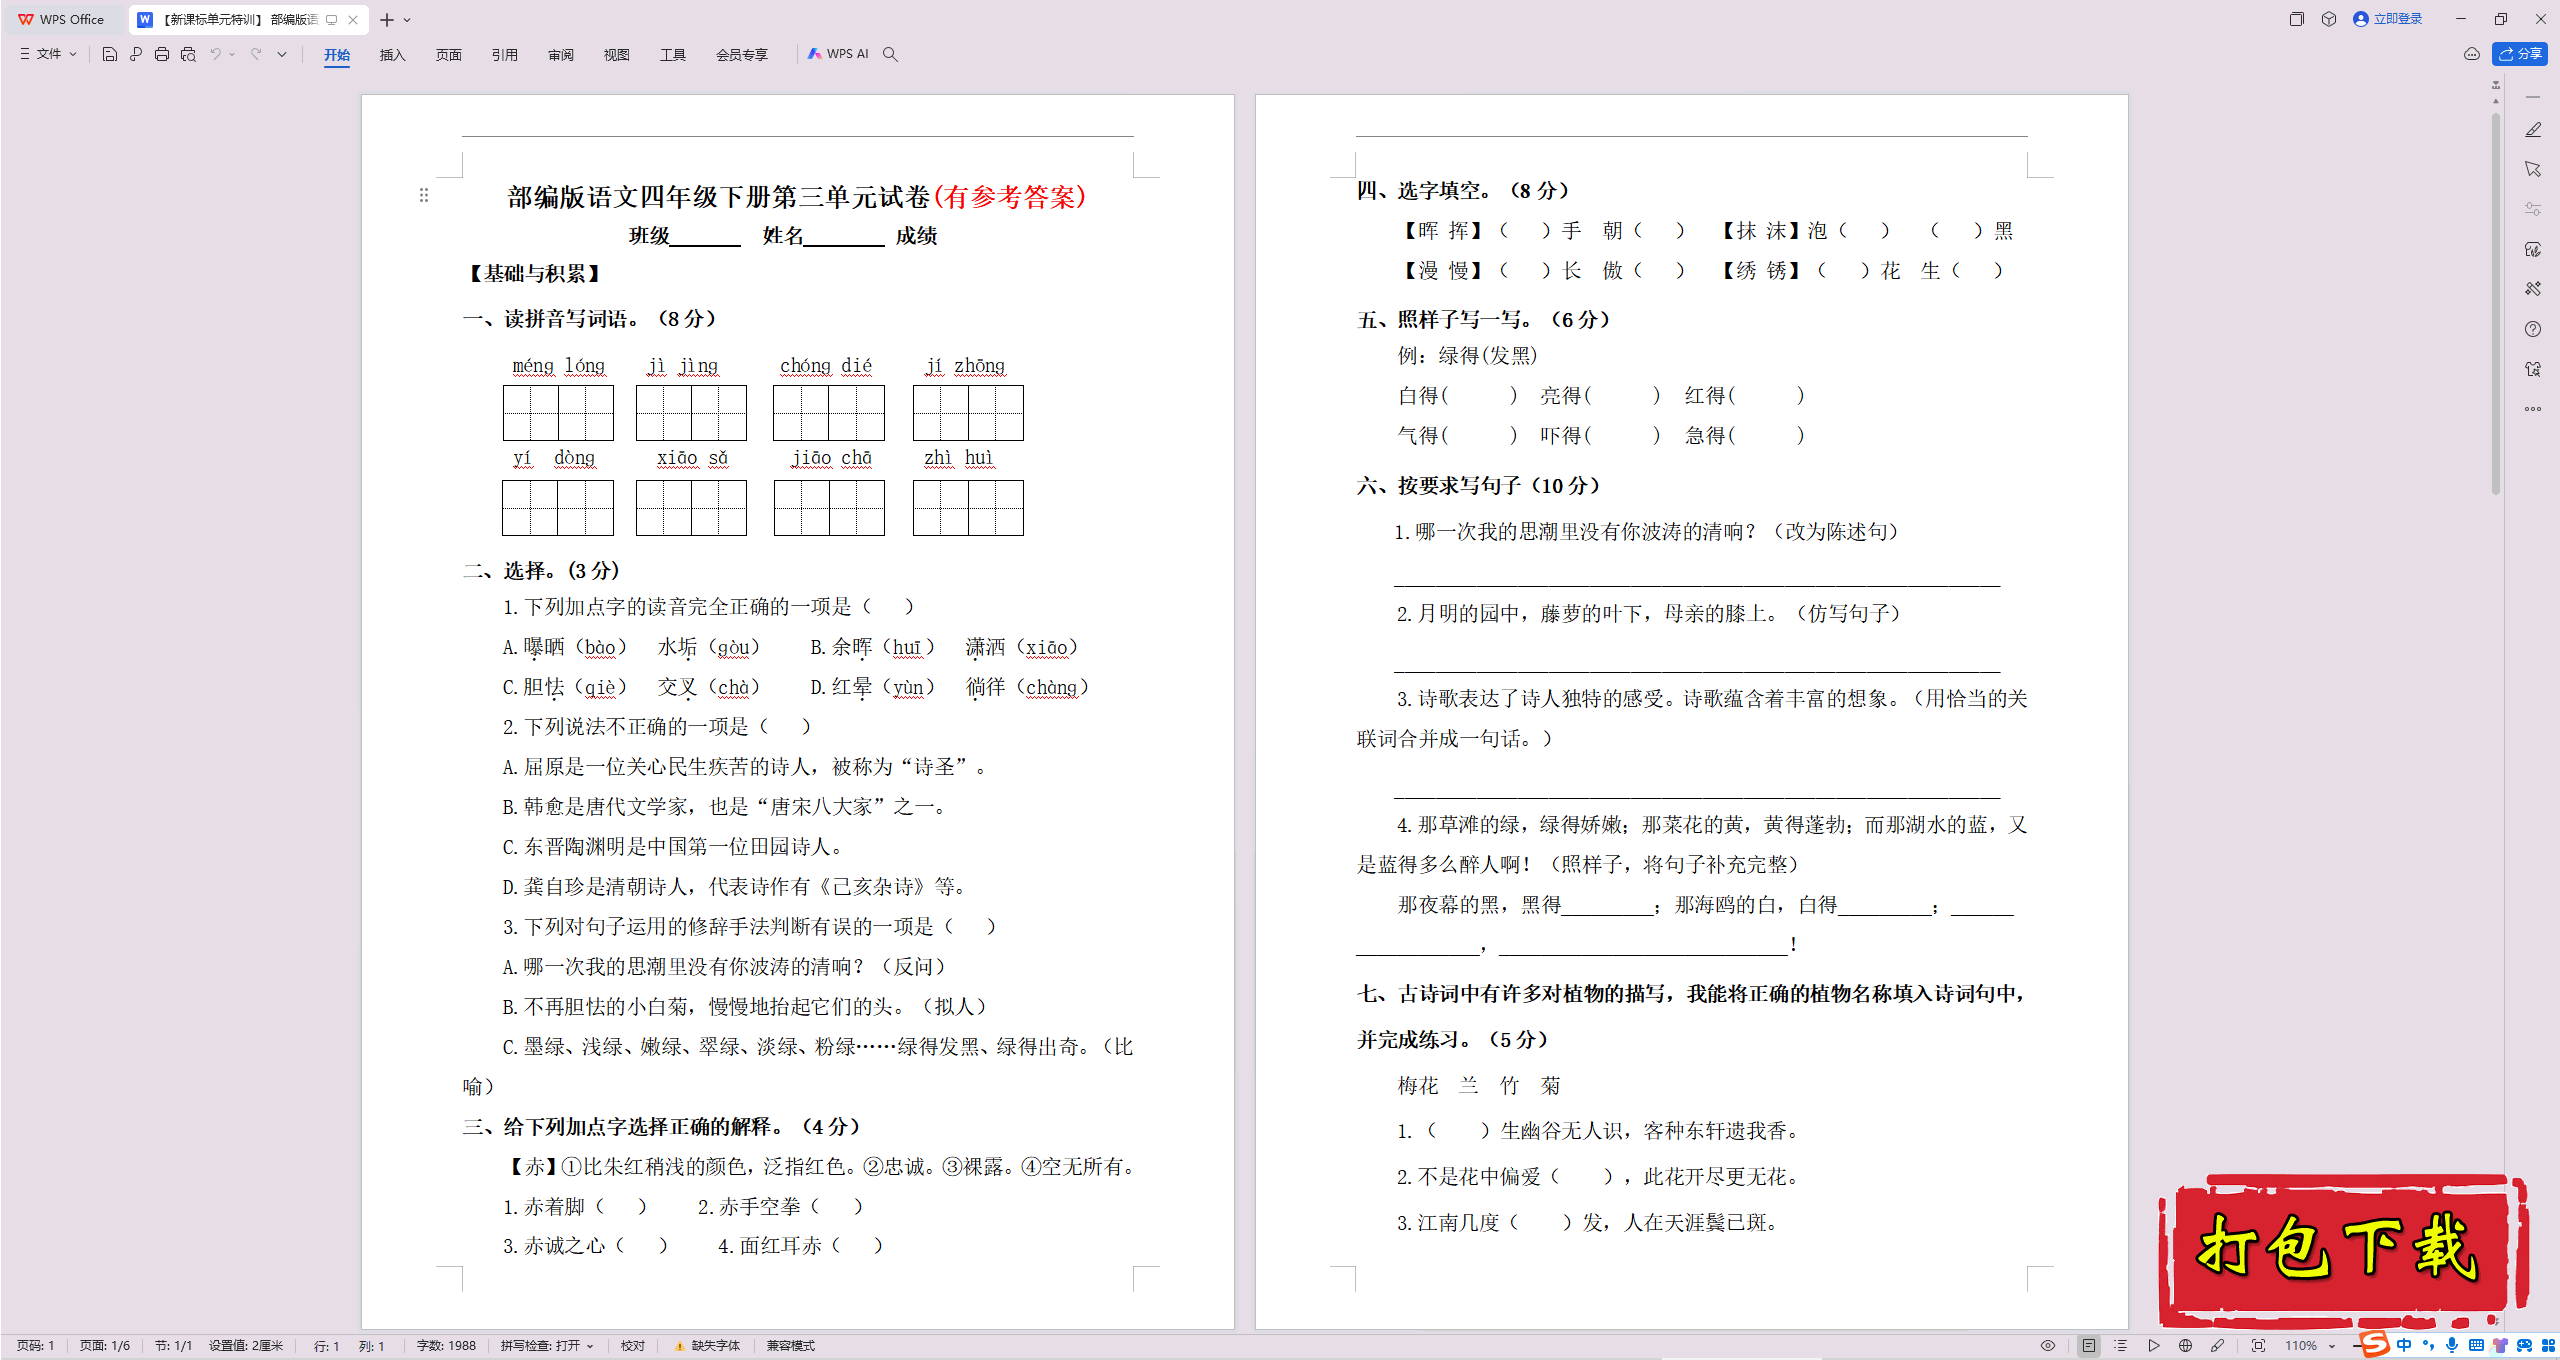
Task: Click the first pinyin box under méng lóng
Action: [558, 413]
